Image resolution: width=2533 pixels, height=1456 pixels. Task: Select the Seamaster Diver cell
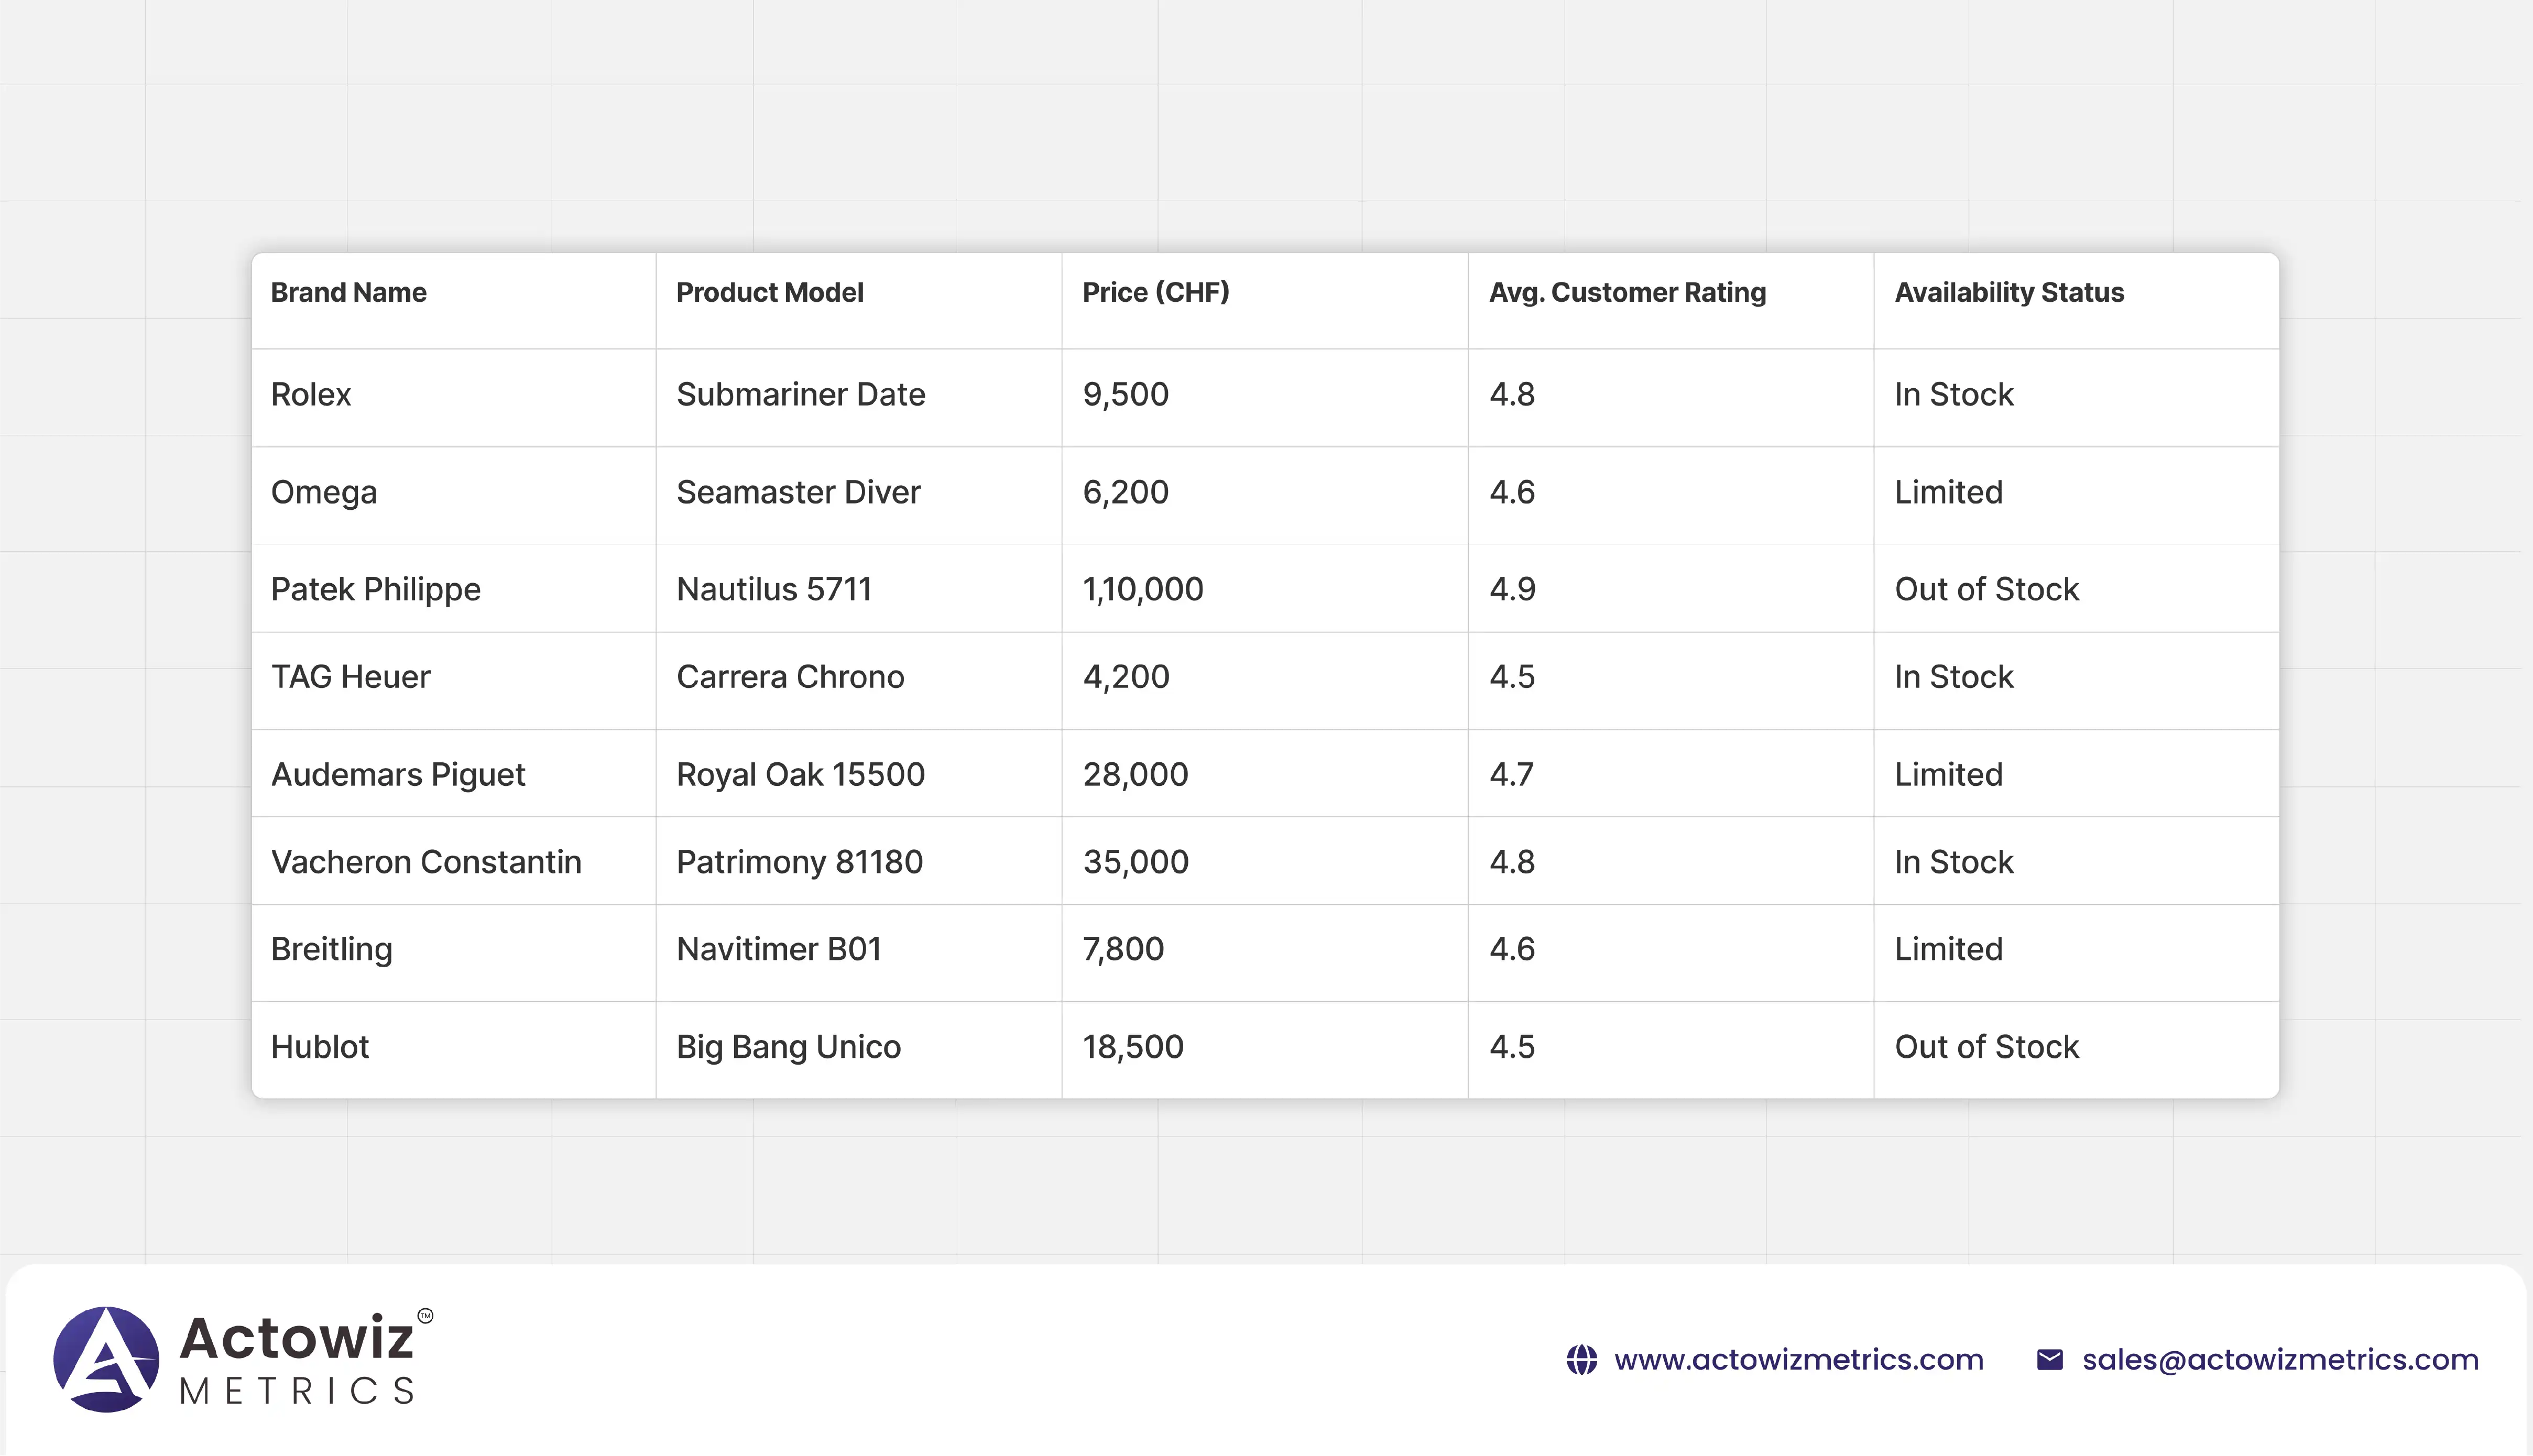(798, 492)
